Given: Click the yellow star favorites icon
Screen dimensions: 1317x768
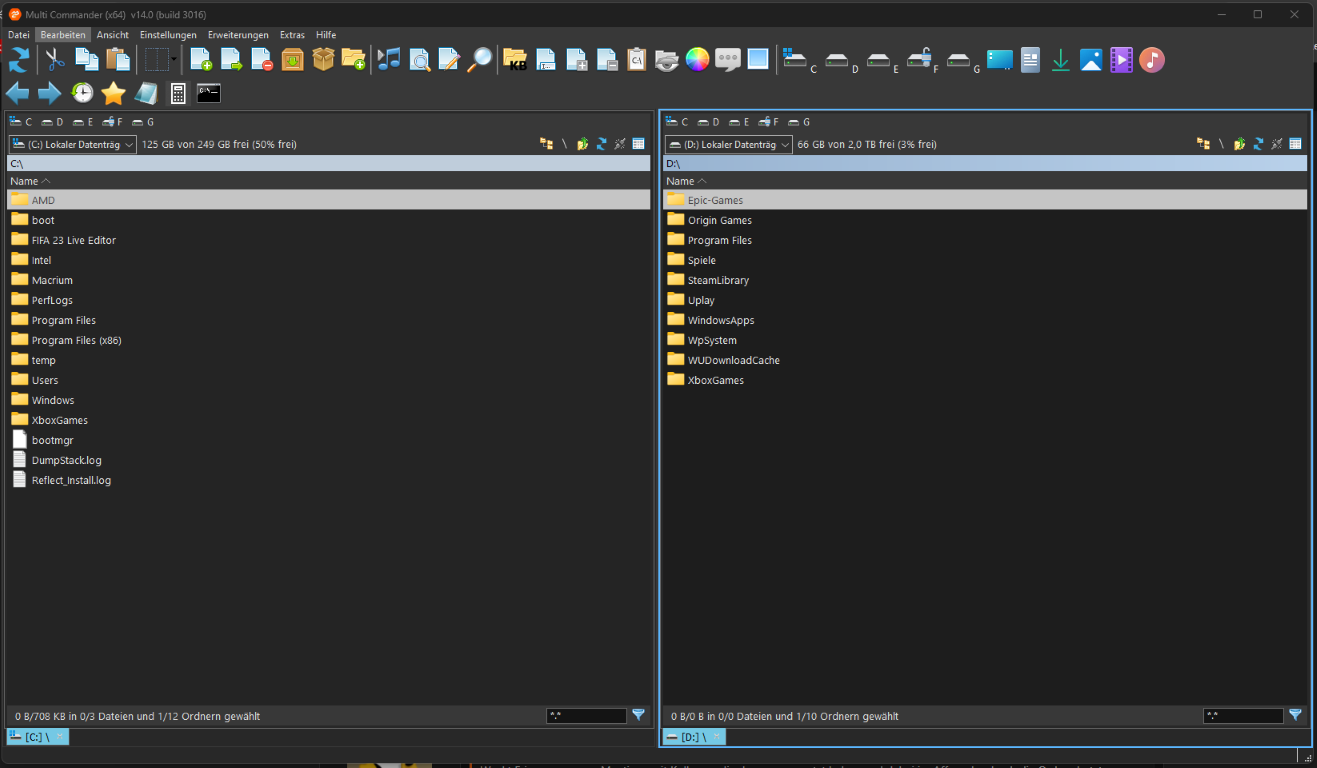Looking at the screenshot, I should (x=113, y=94).
